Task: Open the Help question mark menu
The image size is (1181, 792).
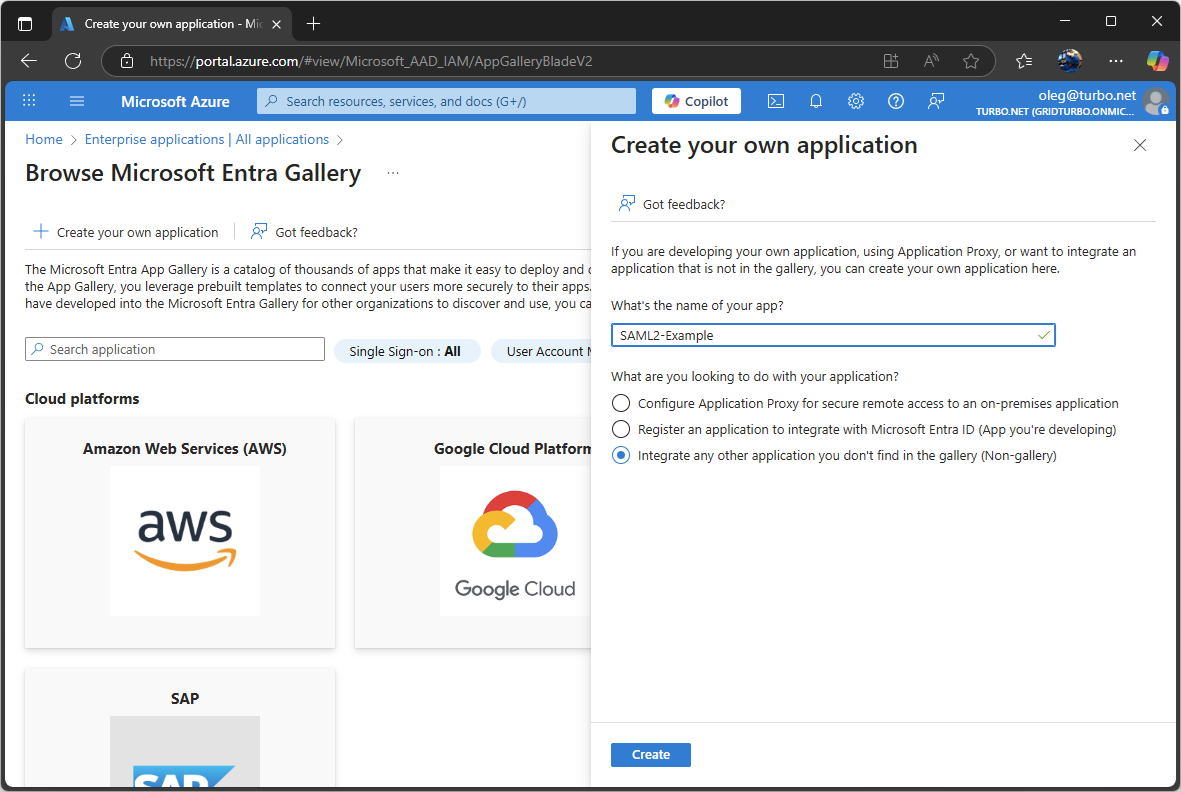Action: click(x=896, y=100)
